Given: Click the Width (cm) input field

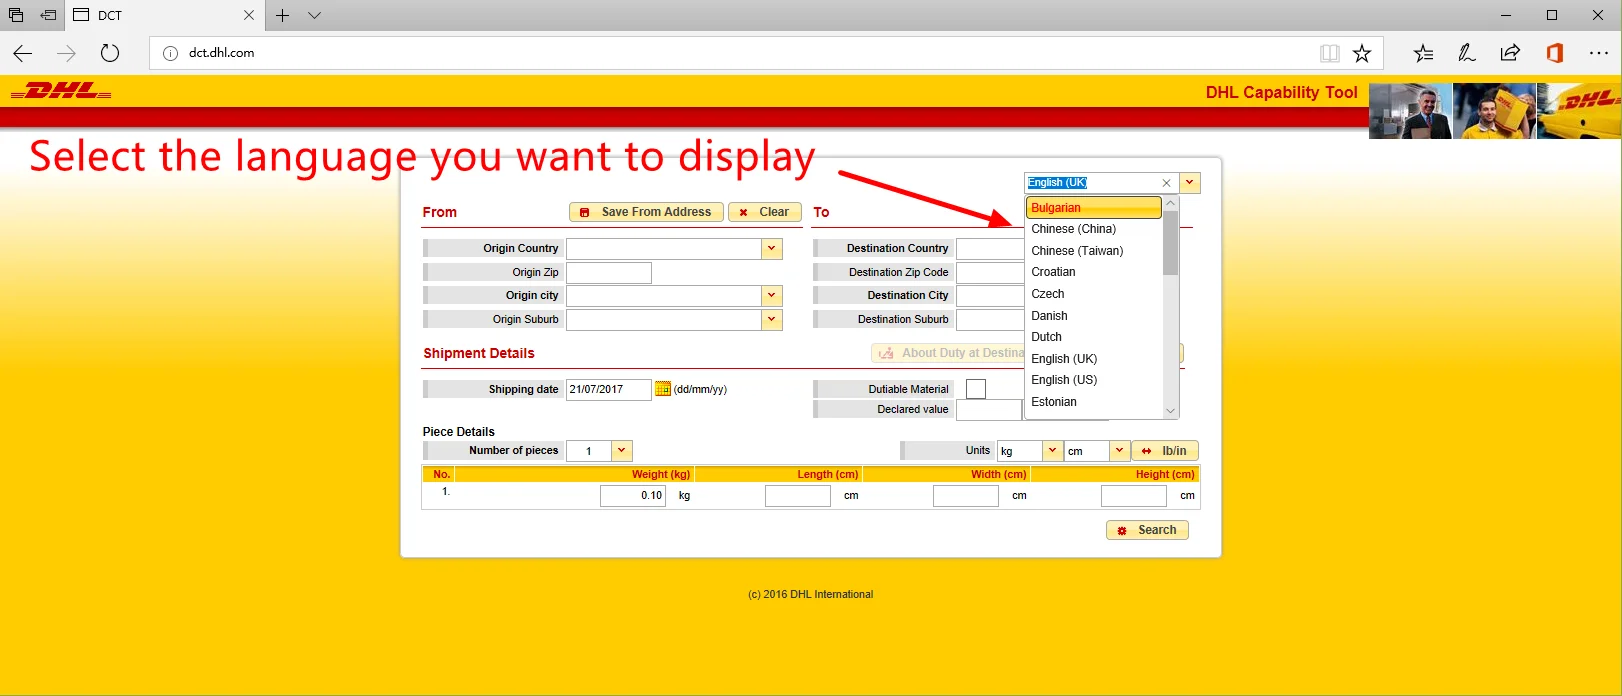Looking at the screenshot, I should click(x=966, y=495).
